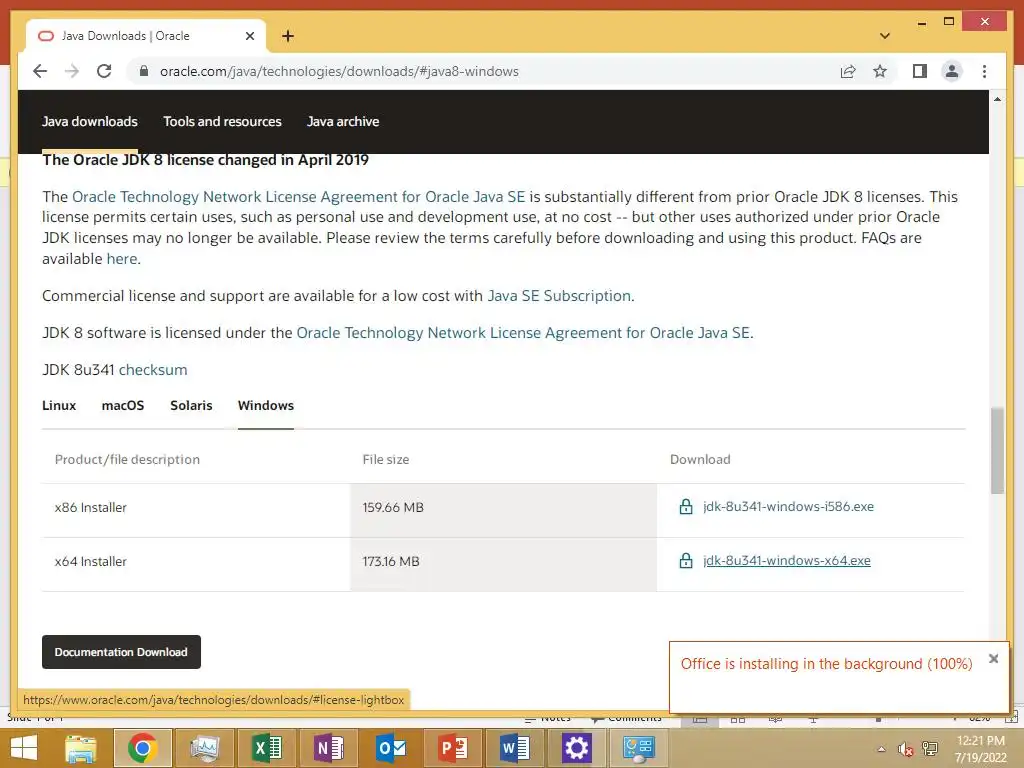The height and width of the screenshot is (768, 1024).
Task: Open File Explorer from taskbar
Action: [x=81, y=748]
